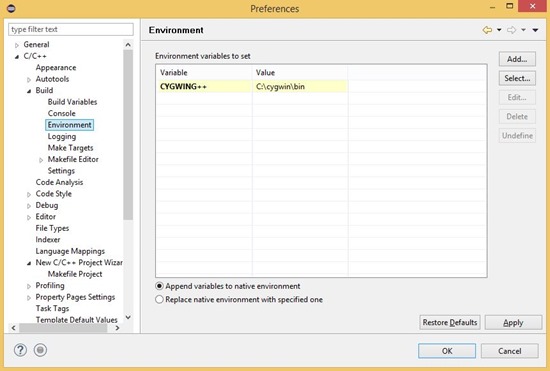Click the C:\cygwin\bin value cell

coord(300,86)
